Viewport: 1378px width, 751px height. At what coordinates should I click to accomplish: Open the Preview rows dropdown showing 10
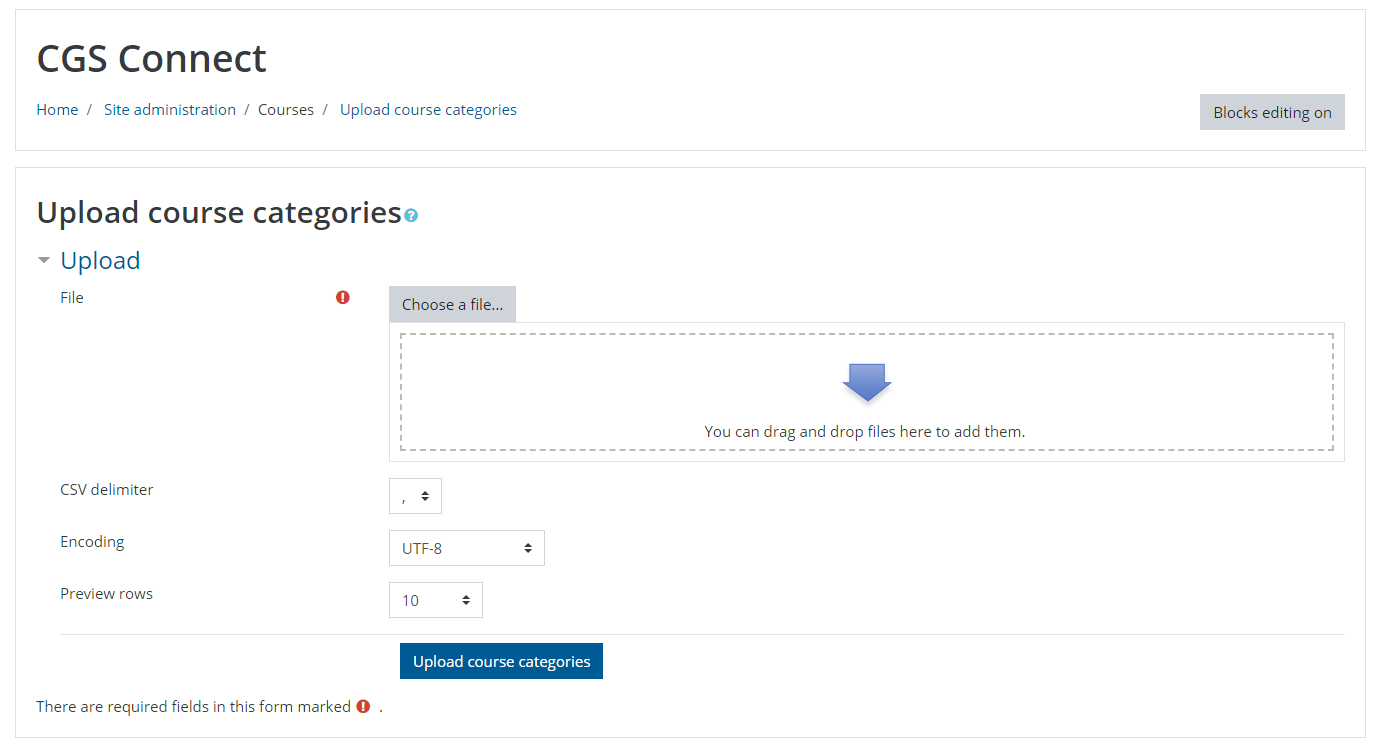pyautogui.click(x=435, y=600)
